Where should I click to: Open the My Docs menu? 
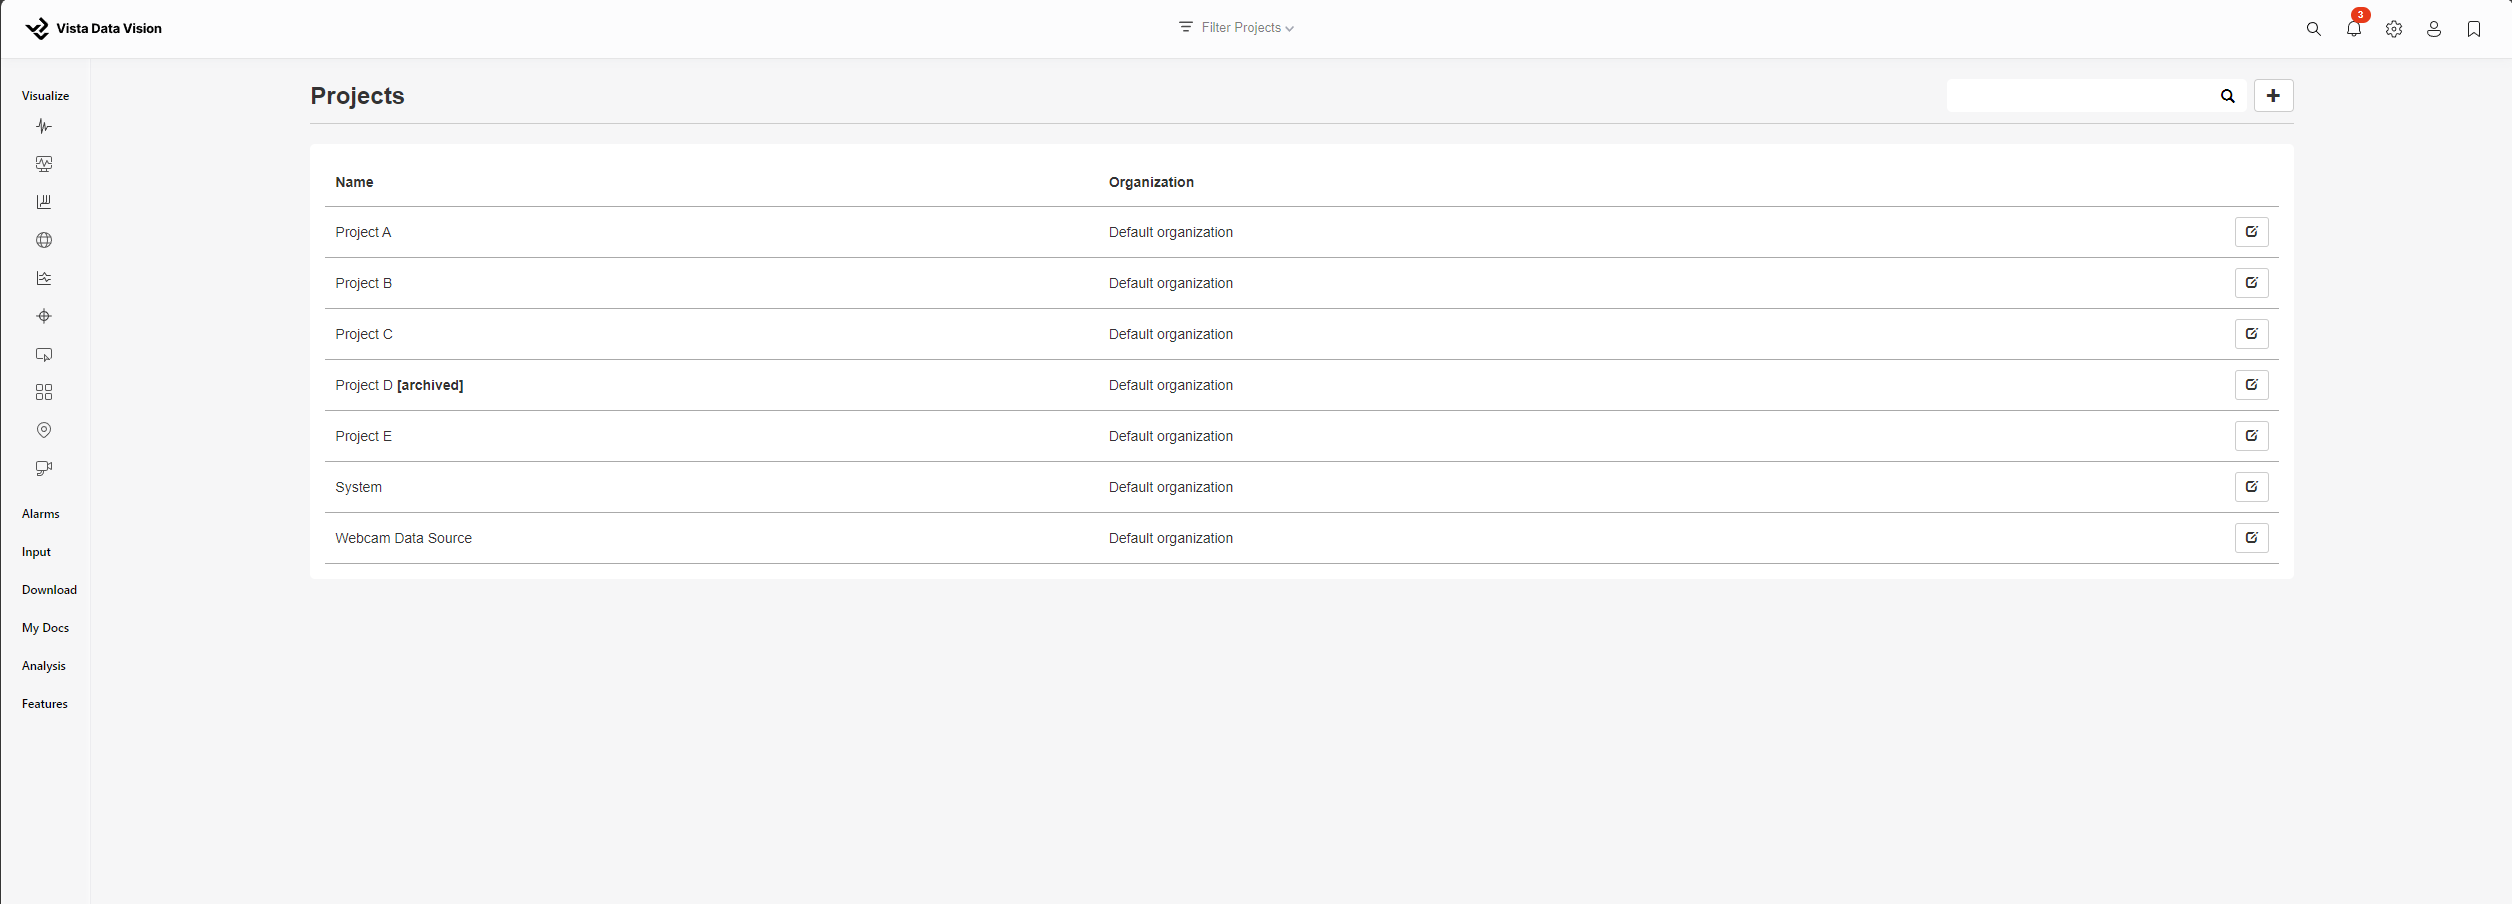click(x=46, y=628)
